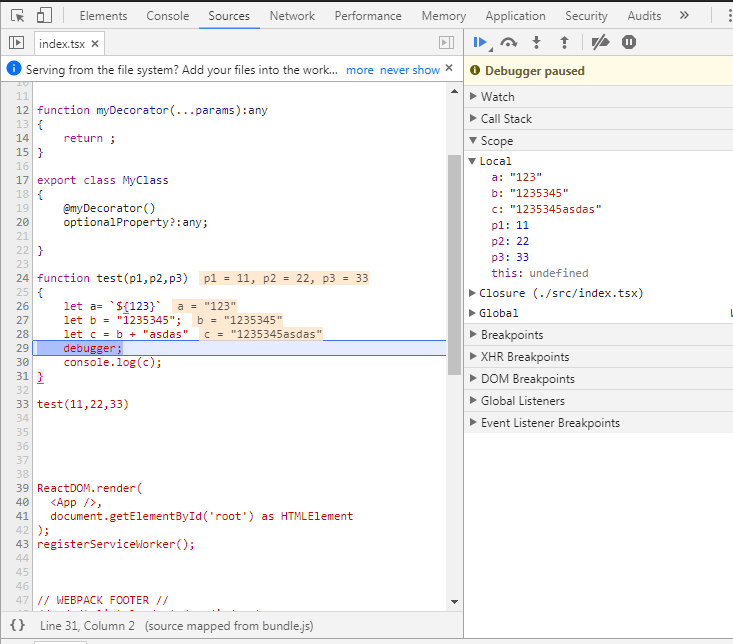Close the index.tsx file tab

click(x=95, y=43)
